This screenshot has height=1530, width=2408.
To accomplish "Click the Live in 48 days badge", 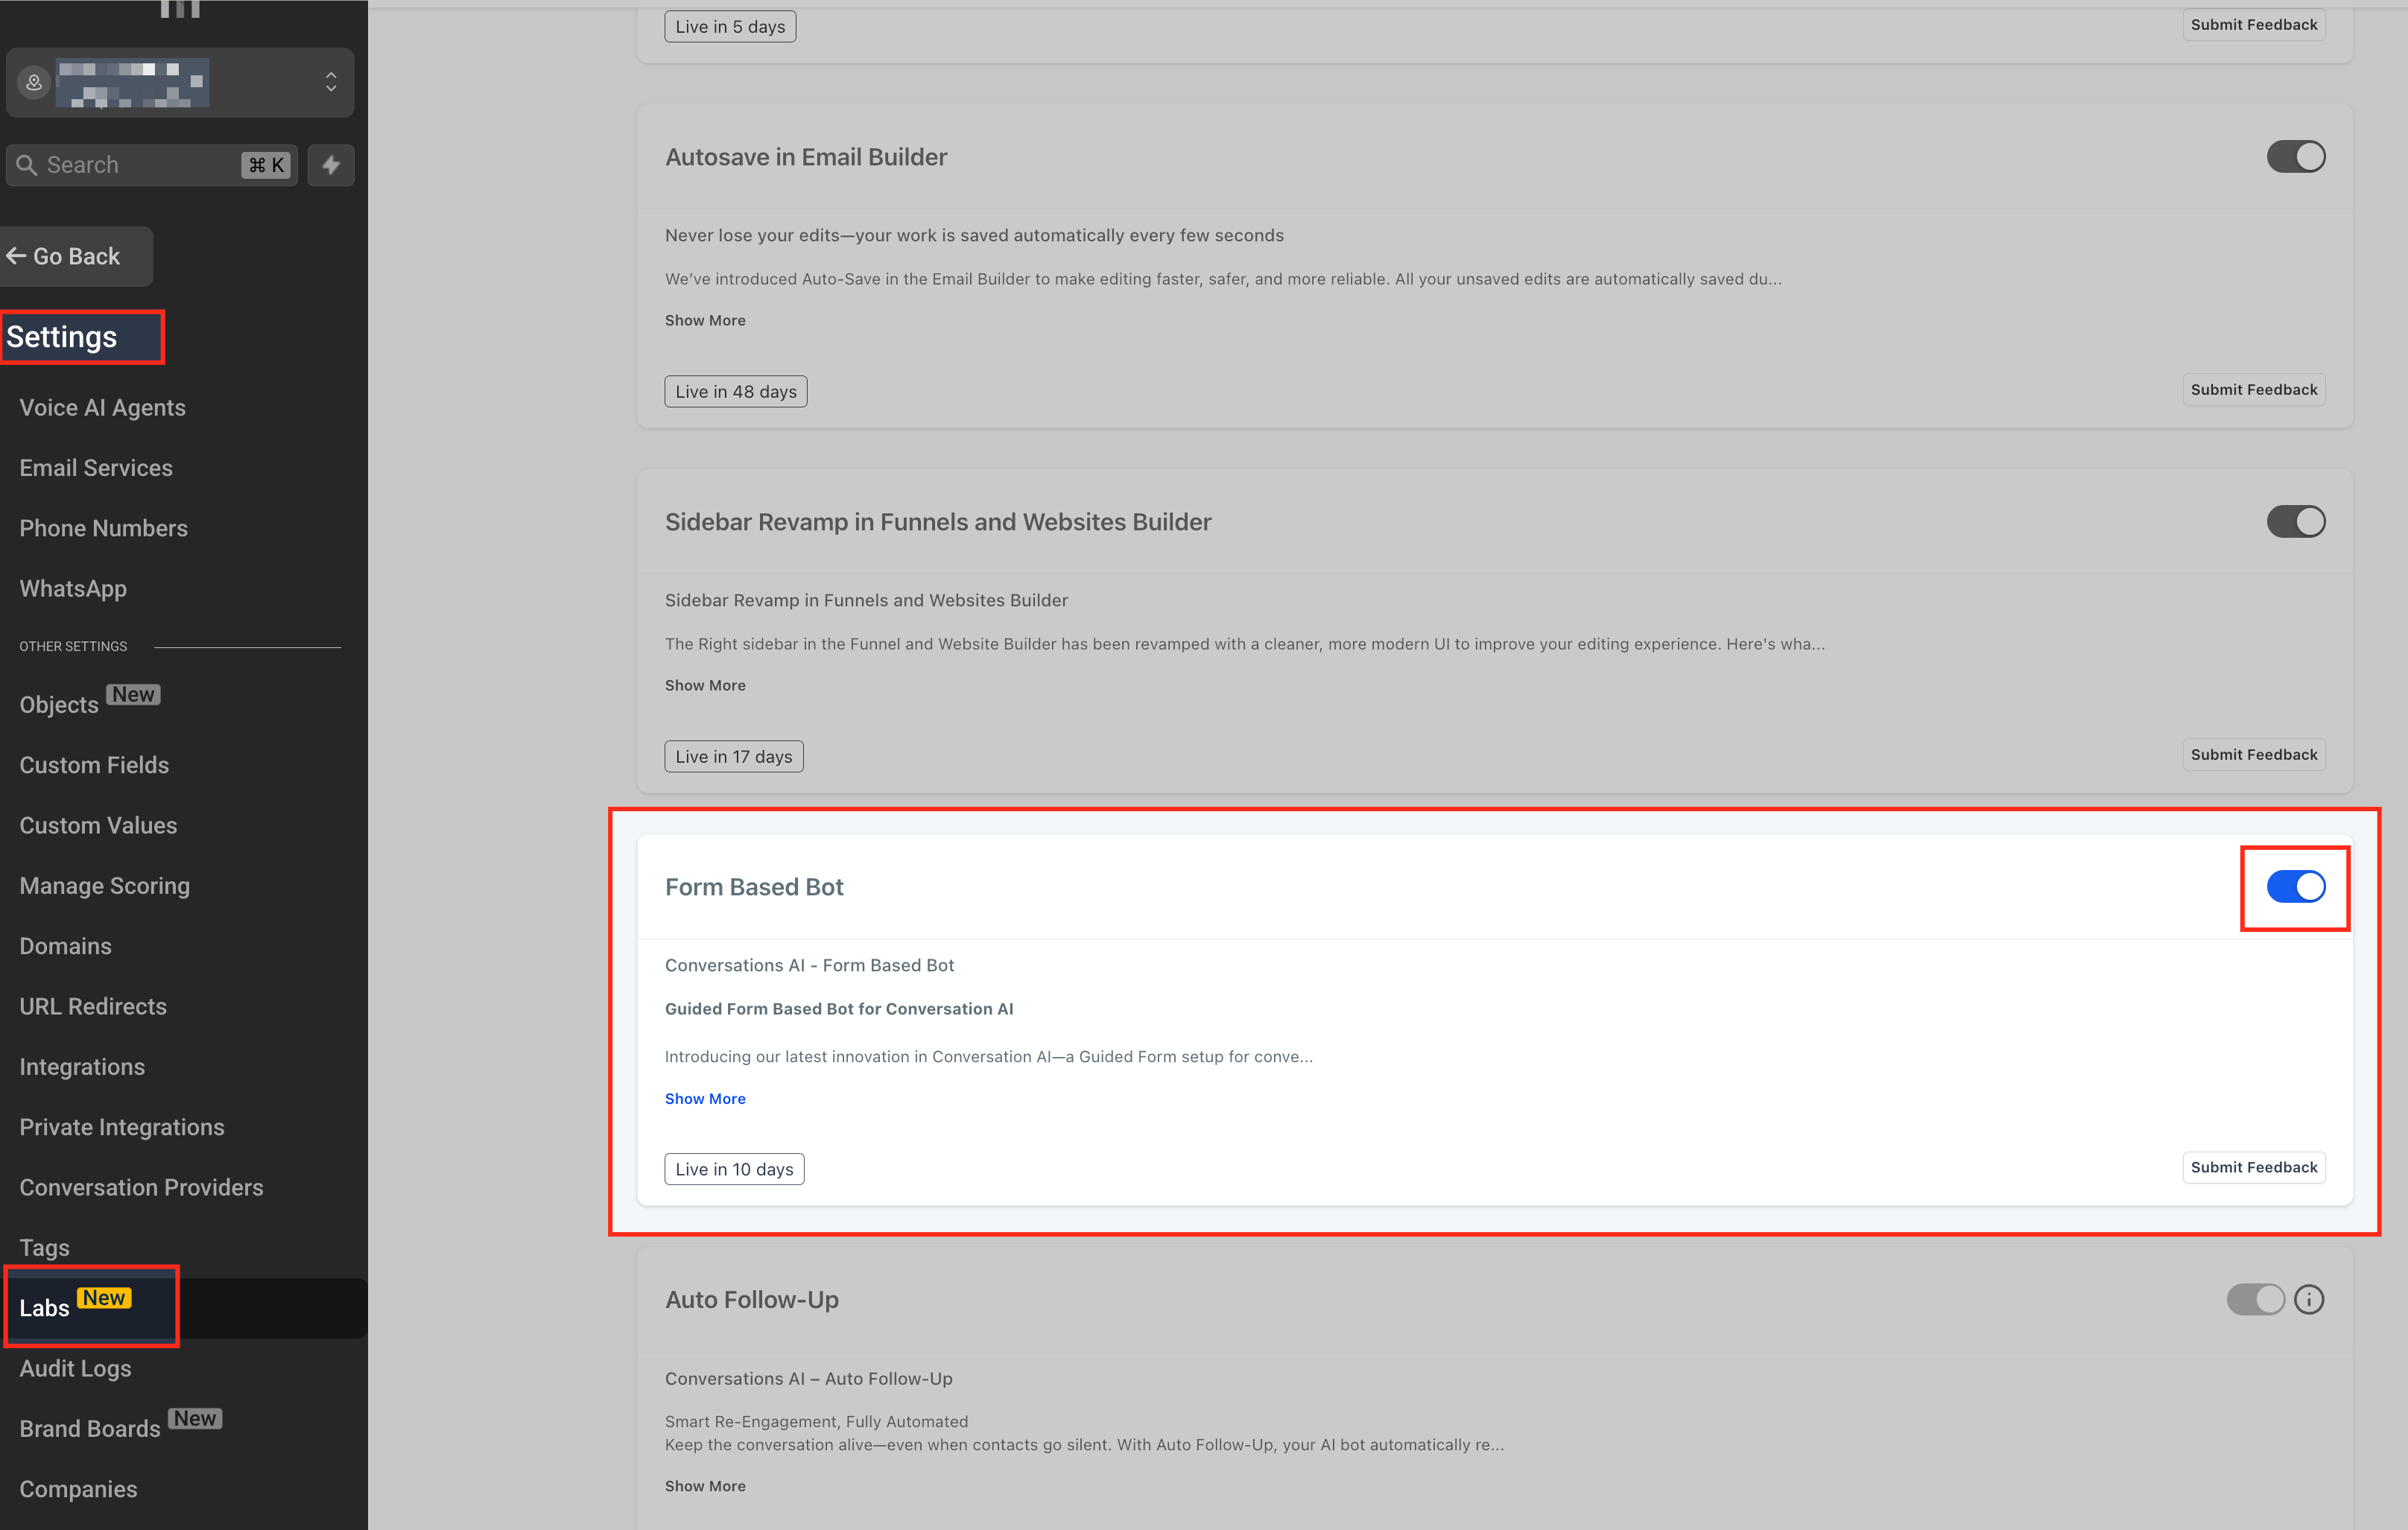I will coord(735,392).
